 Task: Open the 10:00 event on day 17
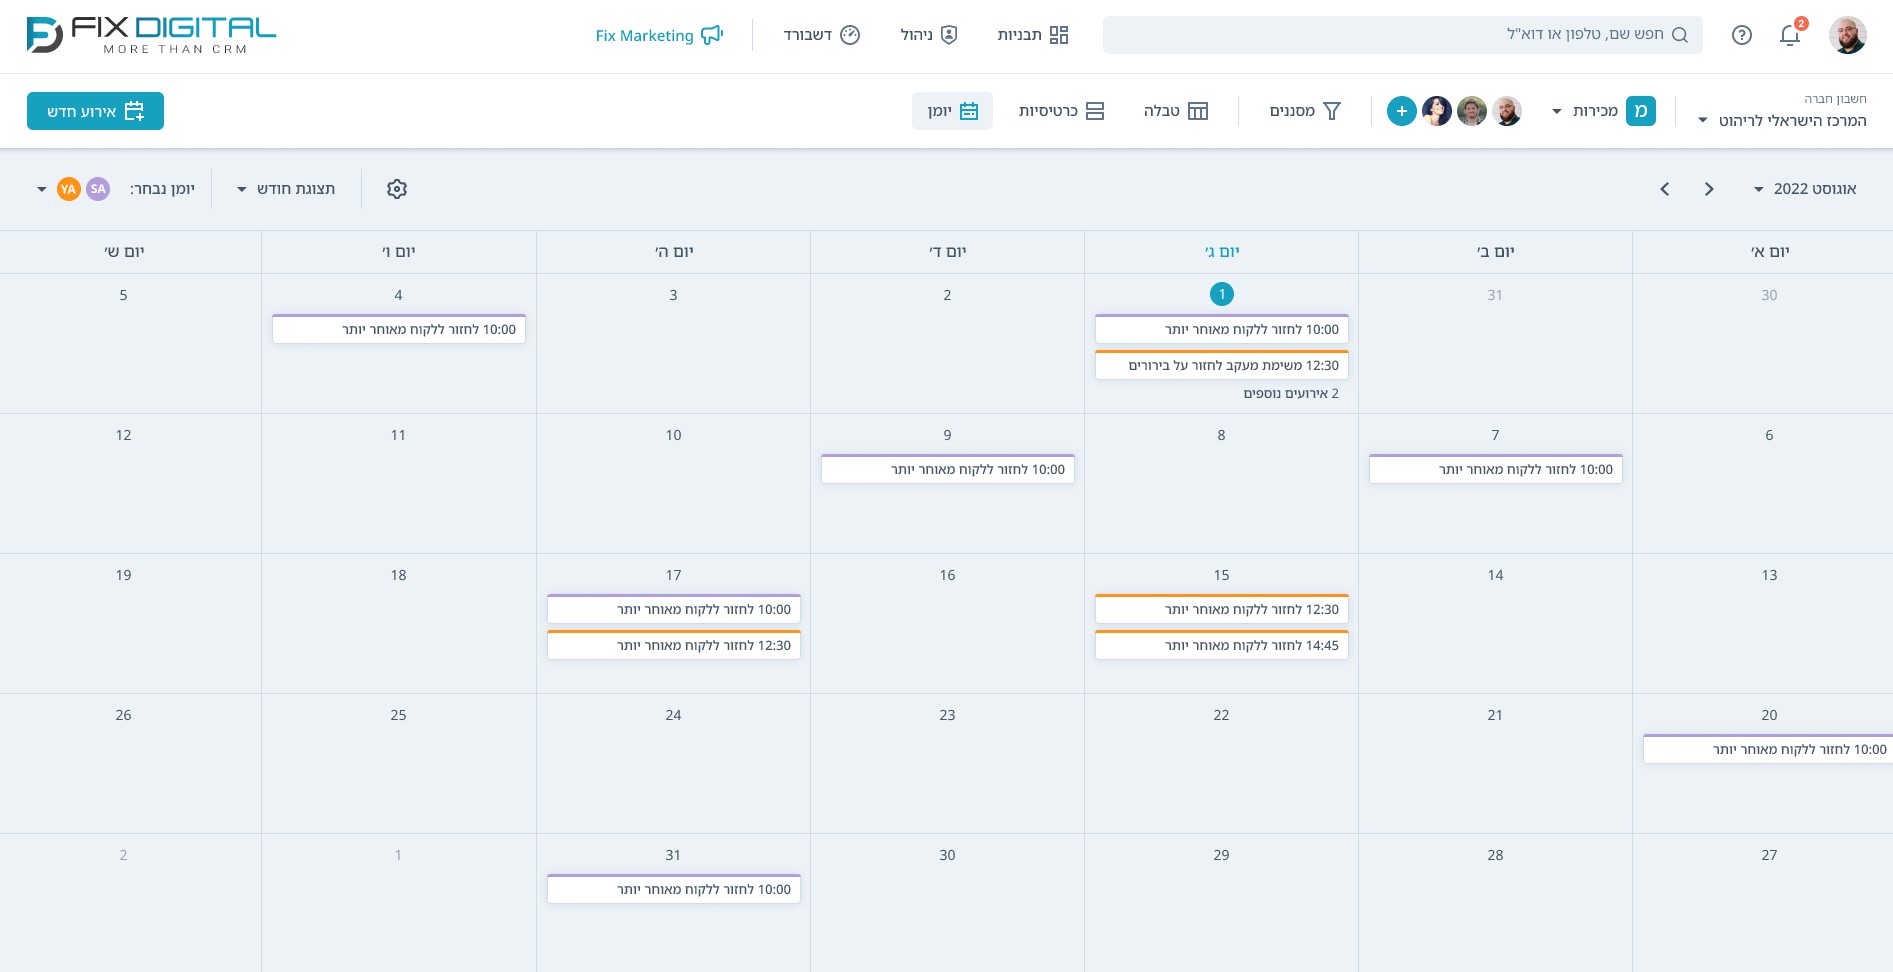pos(674,609)
